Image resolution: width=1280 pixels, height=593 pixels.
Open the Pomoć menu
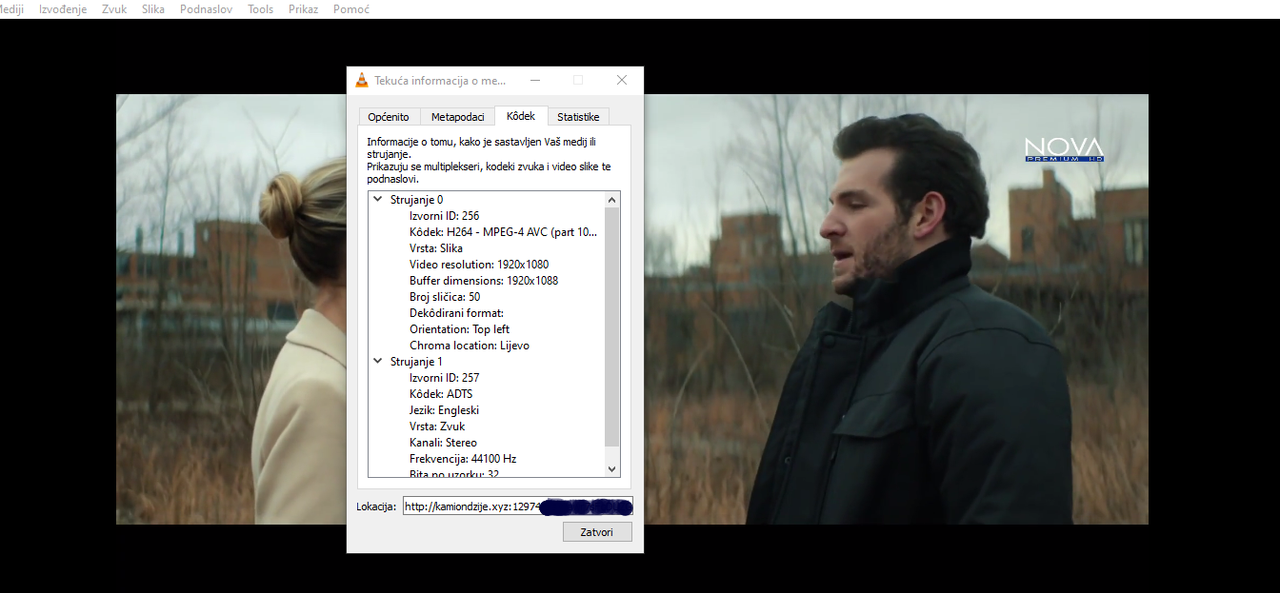350,9
